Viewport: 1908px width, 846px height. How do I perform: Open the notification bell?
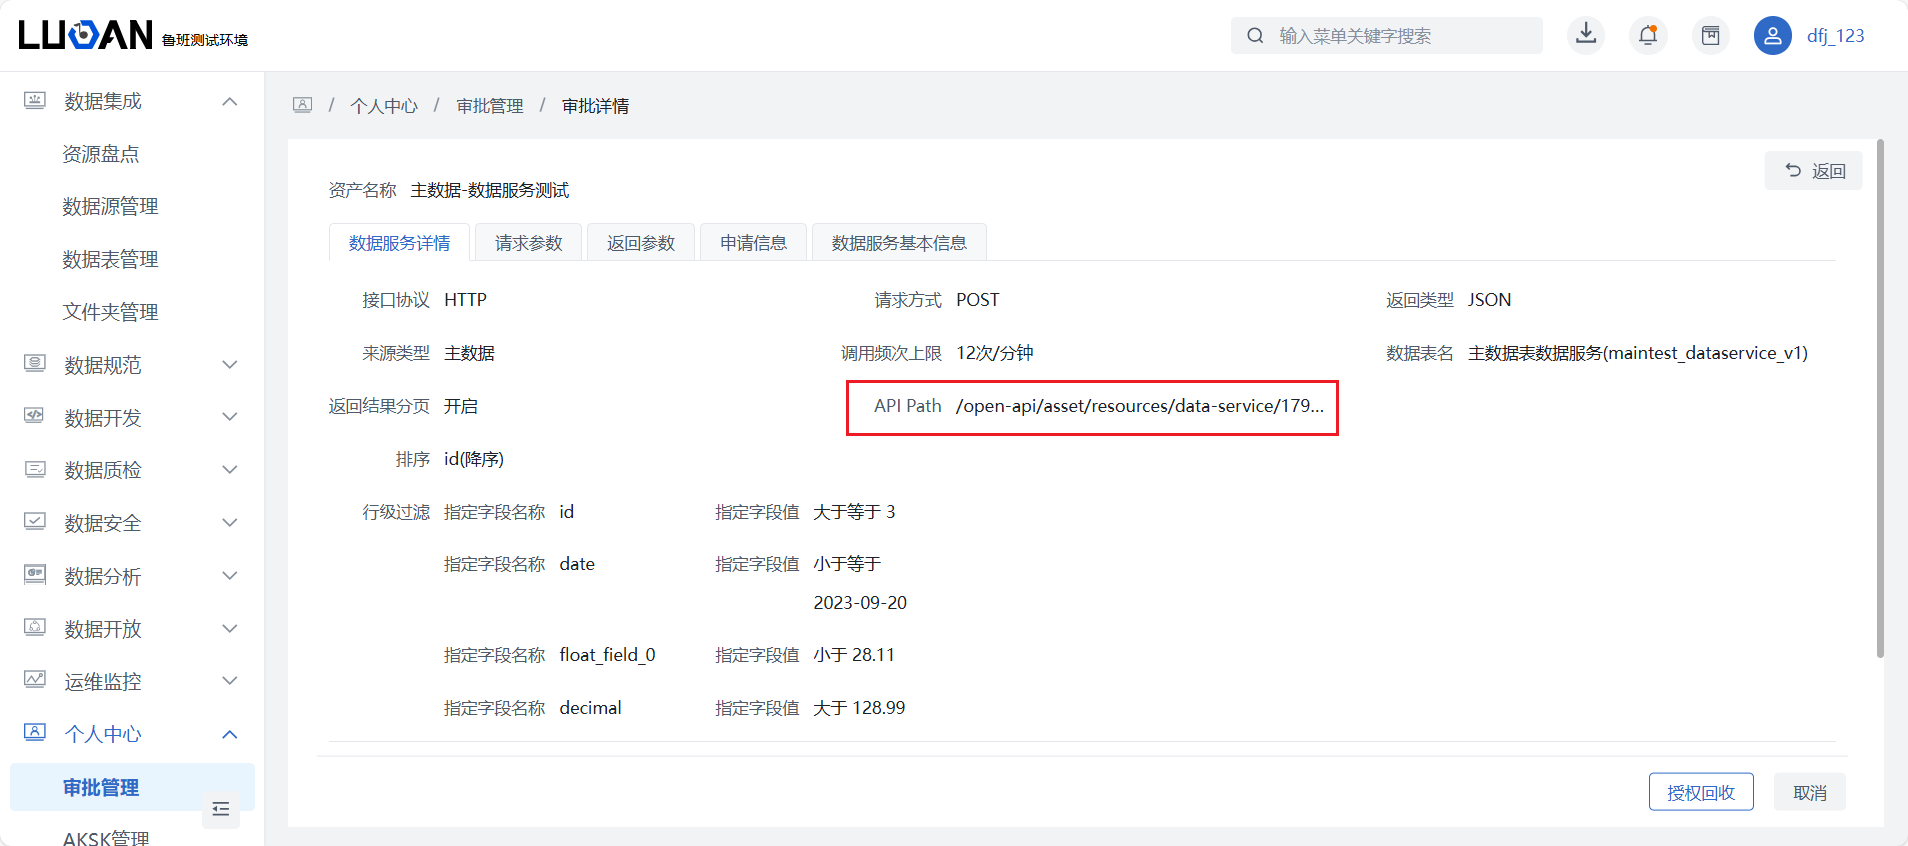click(1648, 36)
